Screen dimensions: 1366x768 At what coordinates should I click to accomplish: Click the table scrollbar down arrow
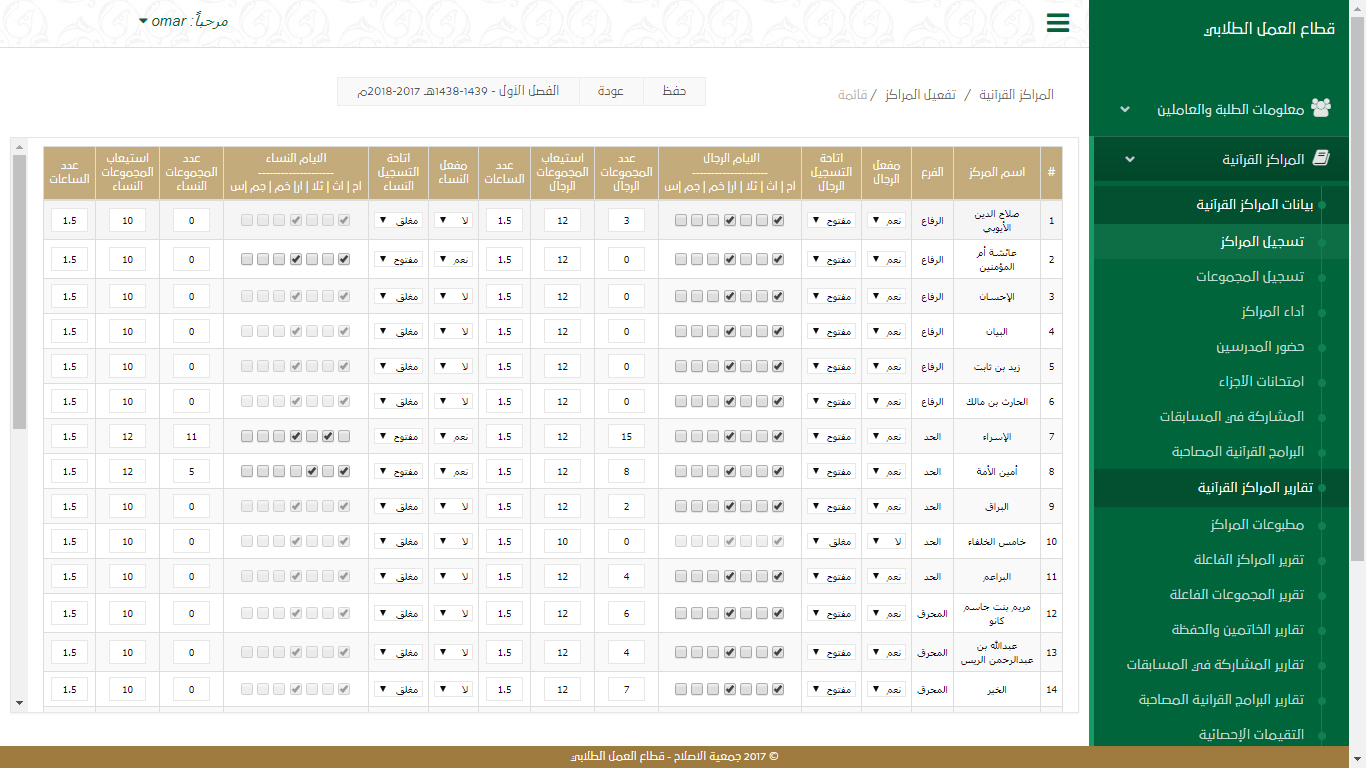(x=19, y=703)
